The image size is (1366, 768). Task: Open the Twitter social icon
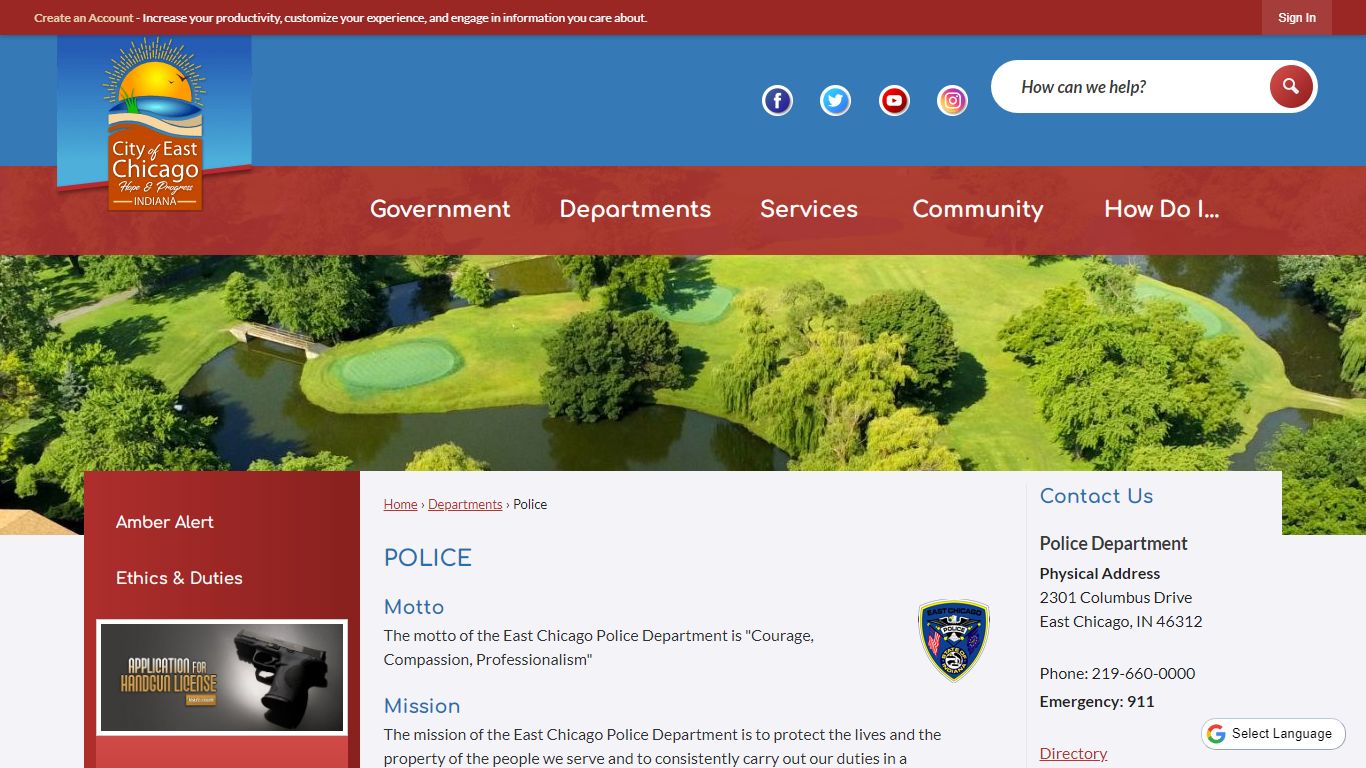pos(835,101)
